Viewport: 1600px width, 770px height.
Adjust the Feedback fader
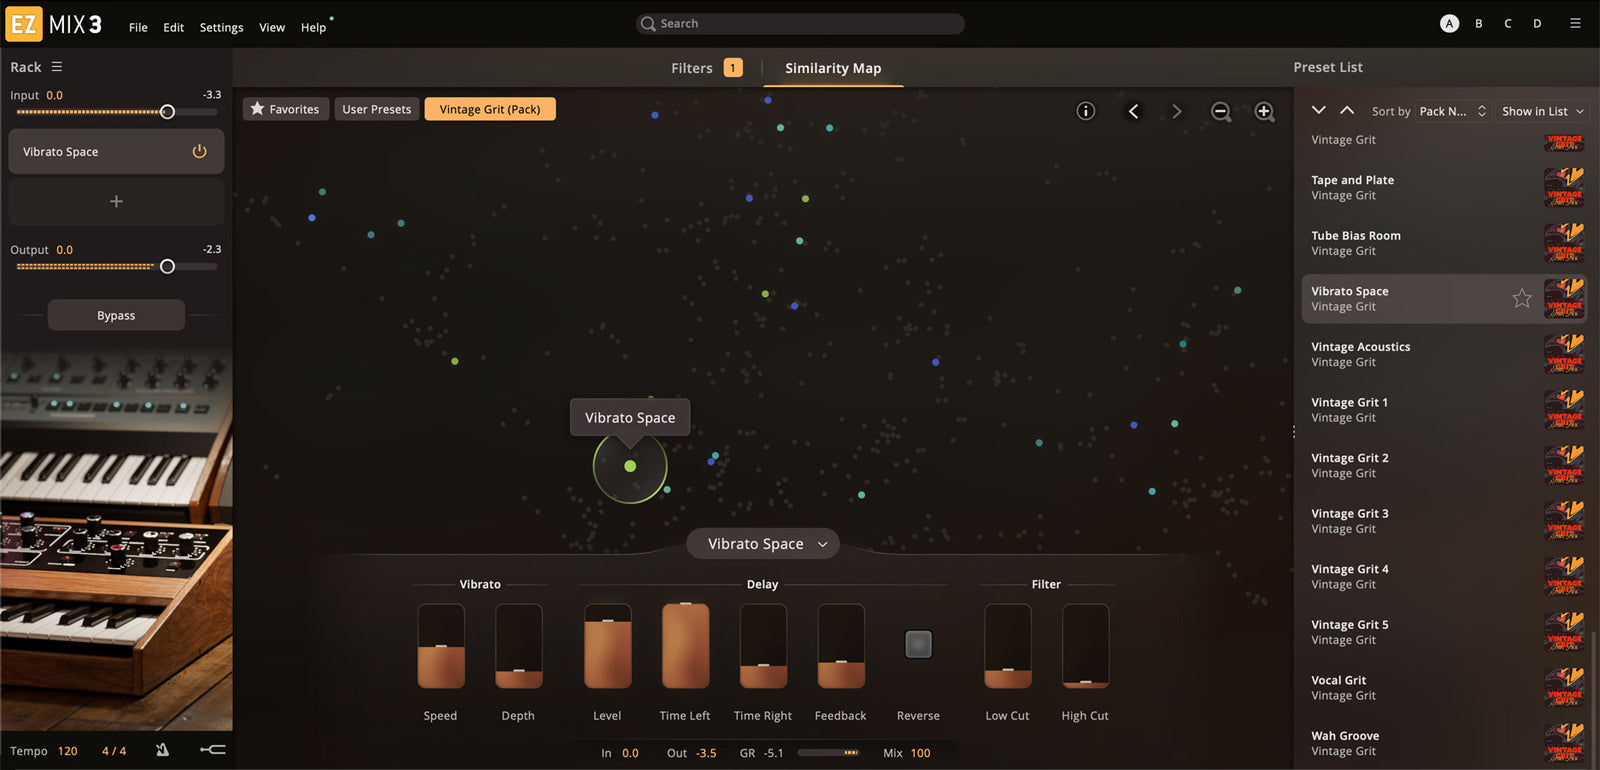(841, 646)
